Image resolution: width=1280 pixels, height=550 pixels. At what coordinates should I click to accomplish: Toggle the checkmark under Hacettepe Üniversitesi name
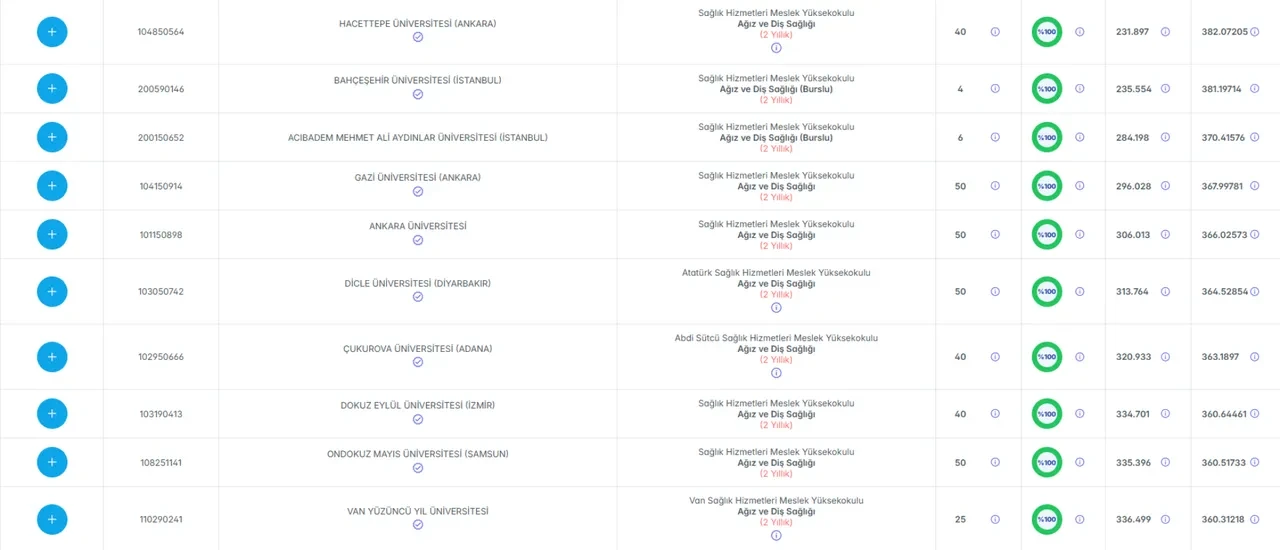click(418, 37)
